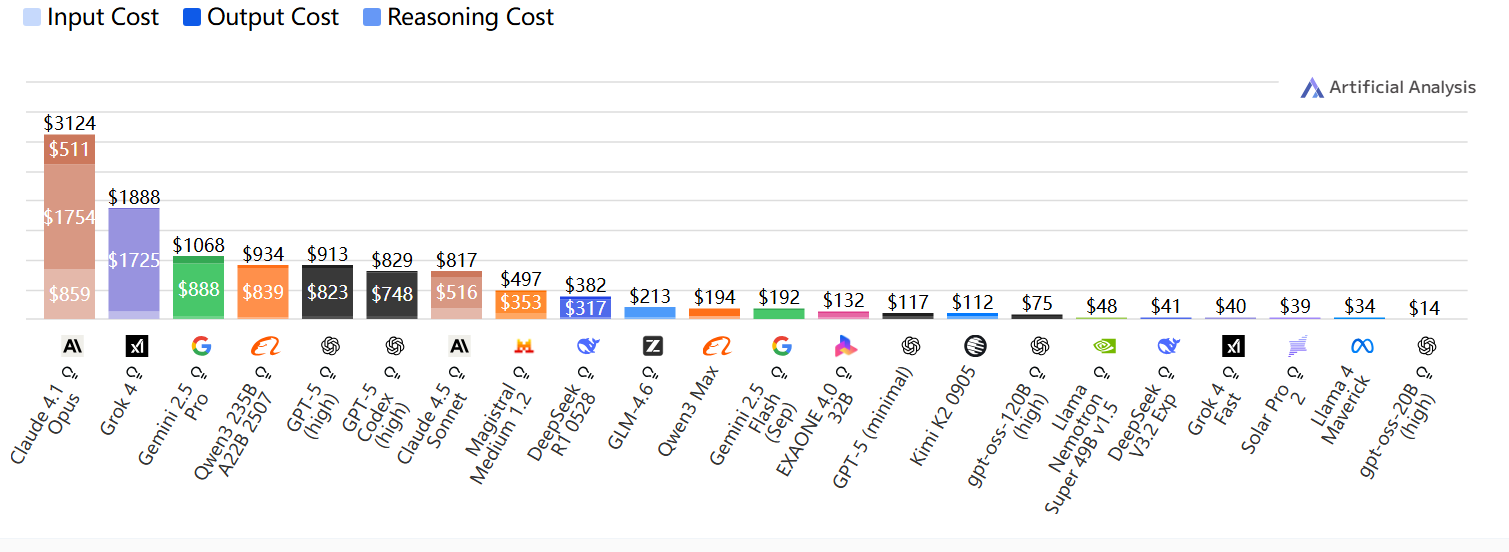Click the $1725 segment of the Grok 4 bar
The width and height of the screenshot is (1509, 552).
(134, 260)
